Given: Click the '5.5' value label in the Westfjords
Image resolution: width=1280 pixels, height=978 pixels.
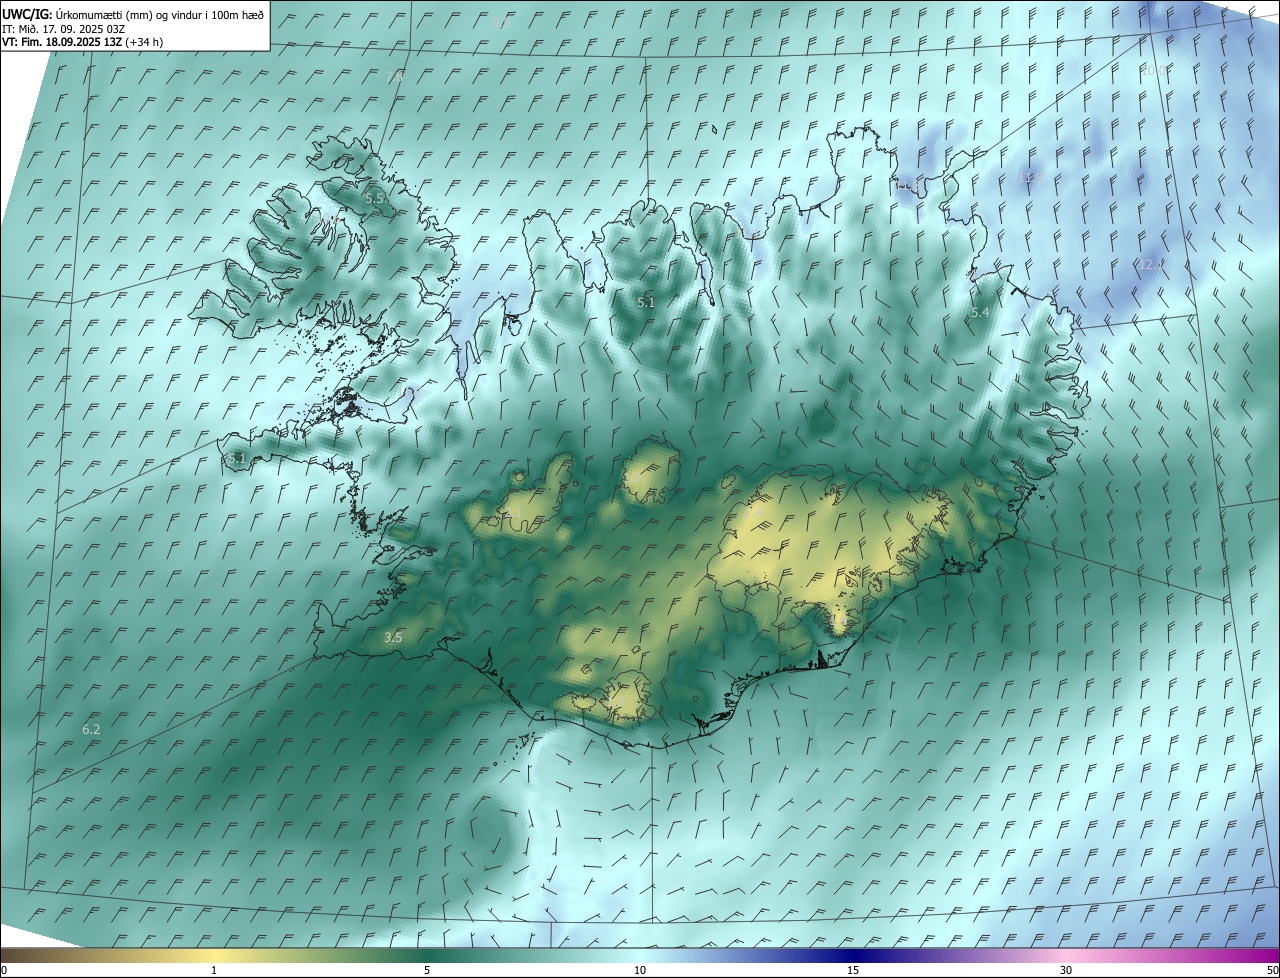Looking at the screenshot, I should tap(375, 198).
